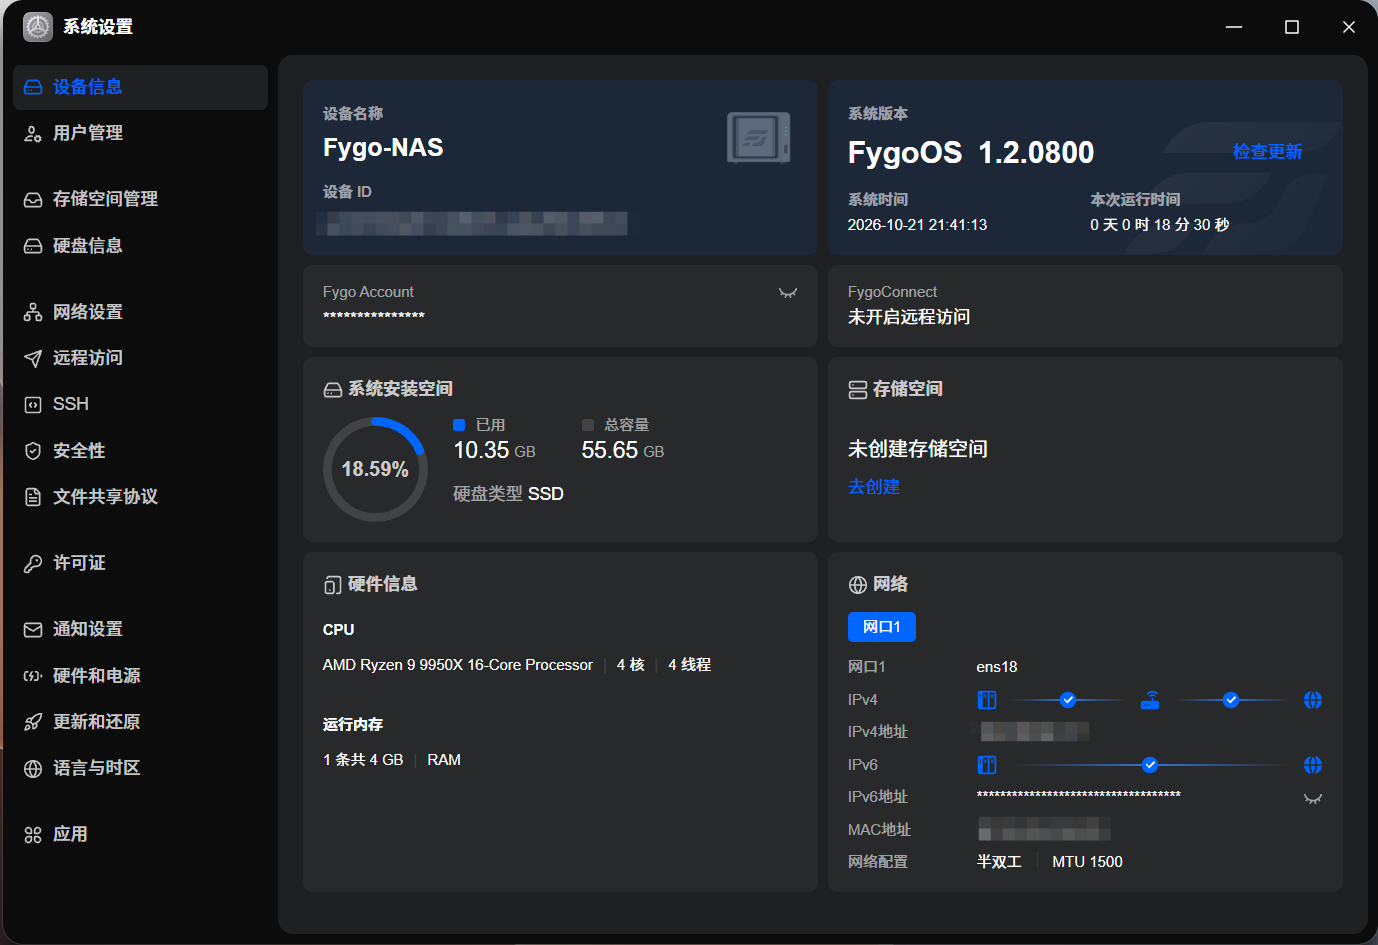Click the Fygo-NAS device name
1378x945 pixels.
[383, 148]
